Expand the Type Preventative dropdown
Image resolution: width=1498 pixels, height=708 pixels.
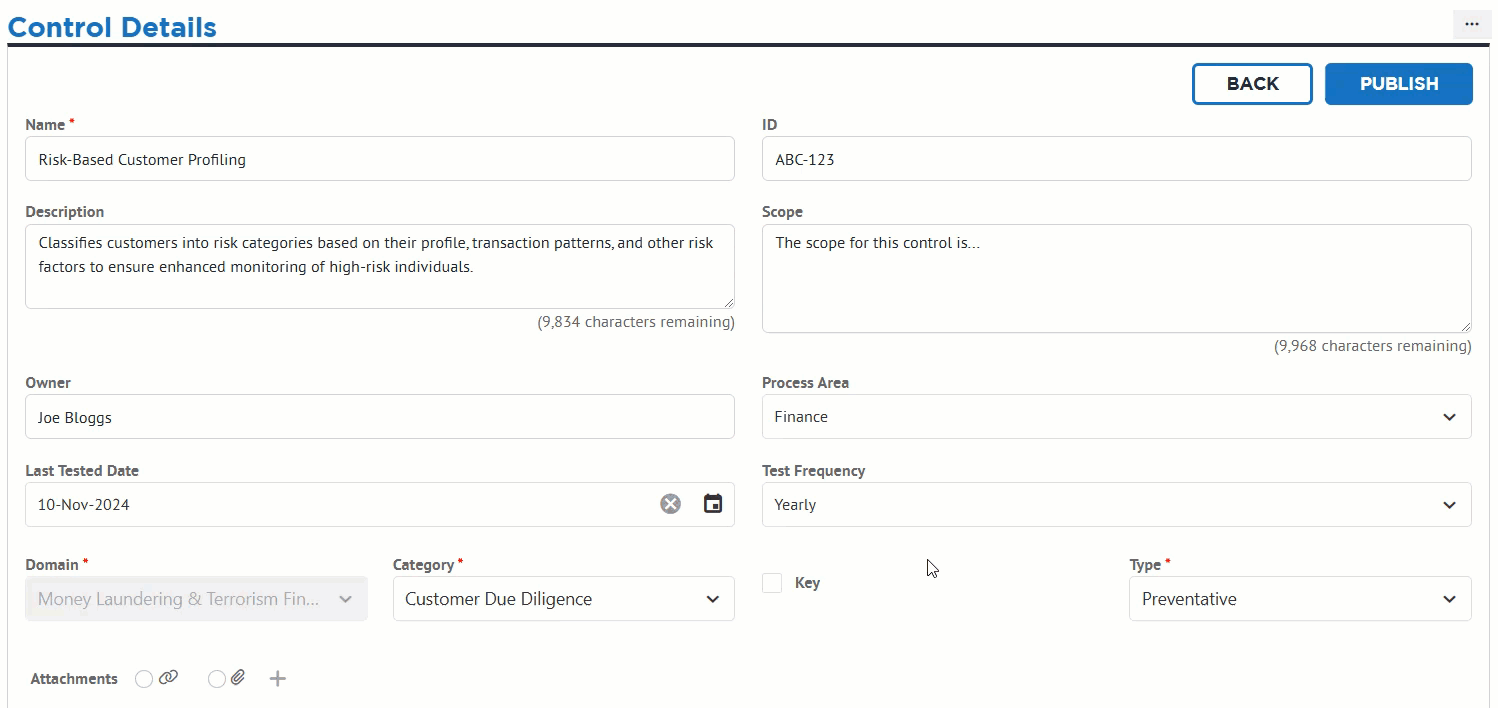(1300, 599)
